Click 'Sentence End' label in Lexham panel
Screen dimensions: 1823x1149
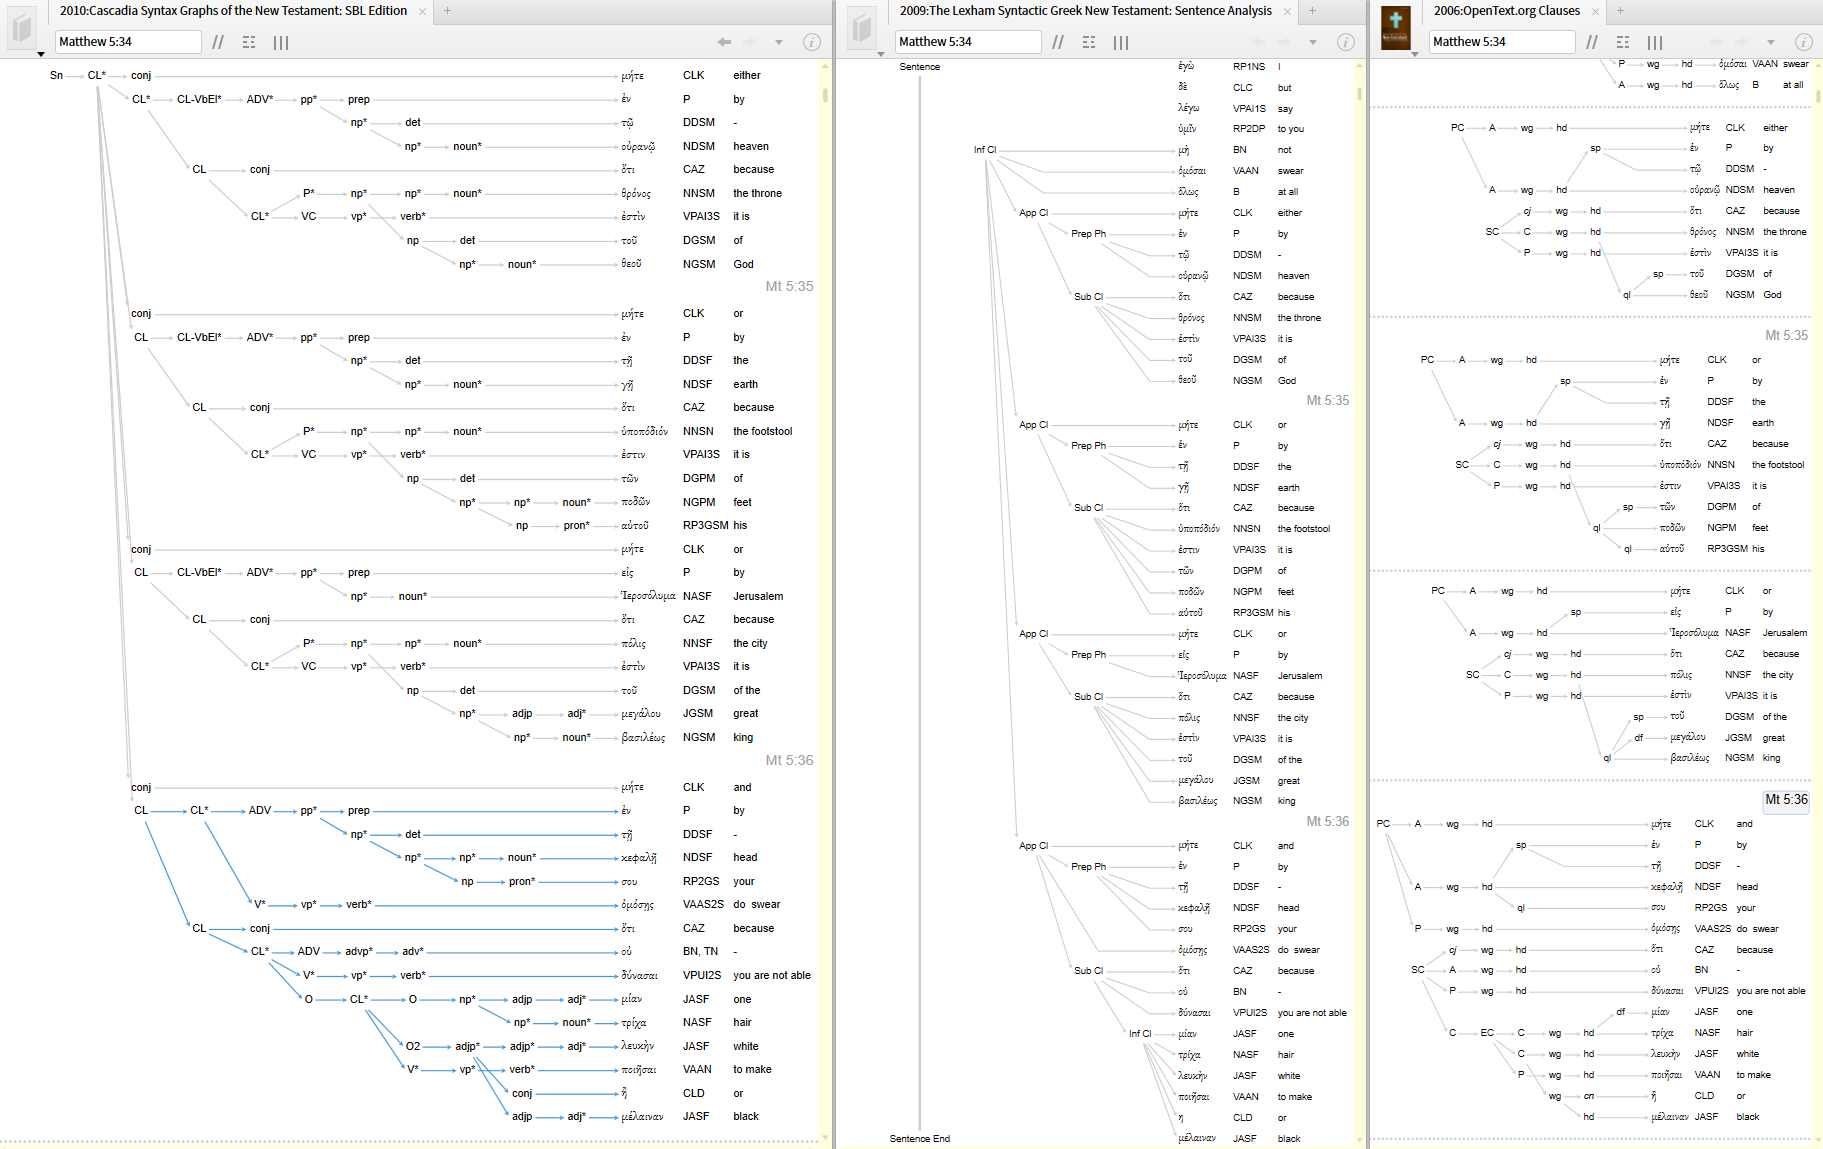[x=920, y=1138]
